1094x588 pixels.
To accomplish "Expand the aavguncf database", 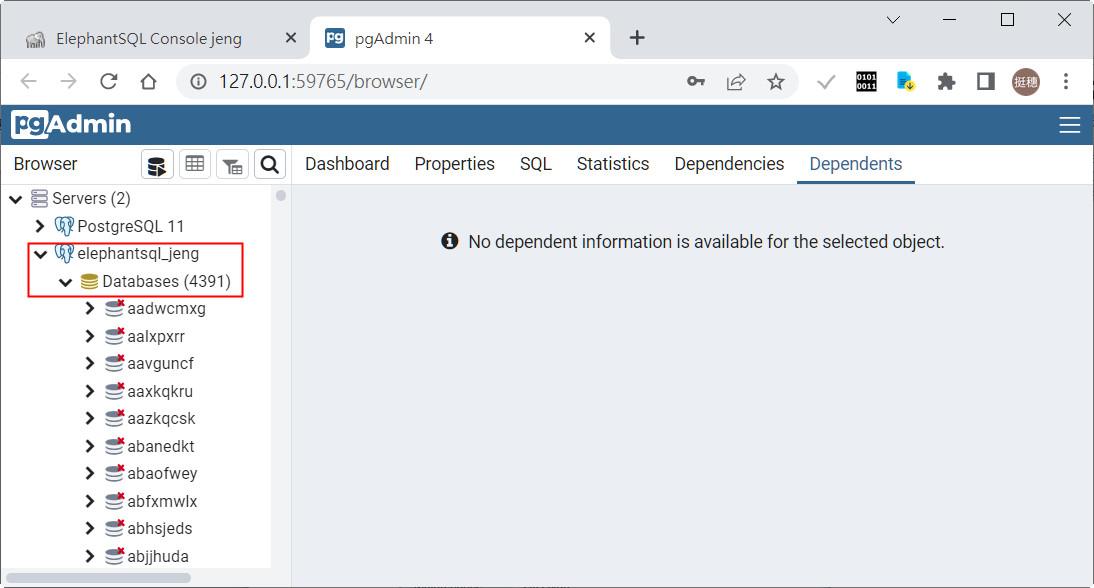I will 89,363.
